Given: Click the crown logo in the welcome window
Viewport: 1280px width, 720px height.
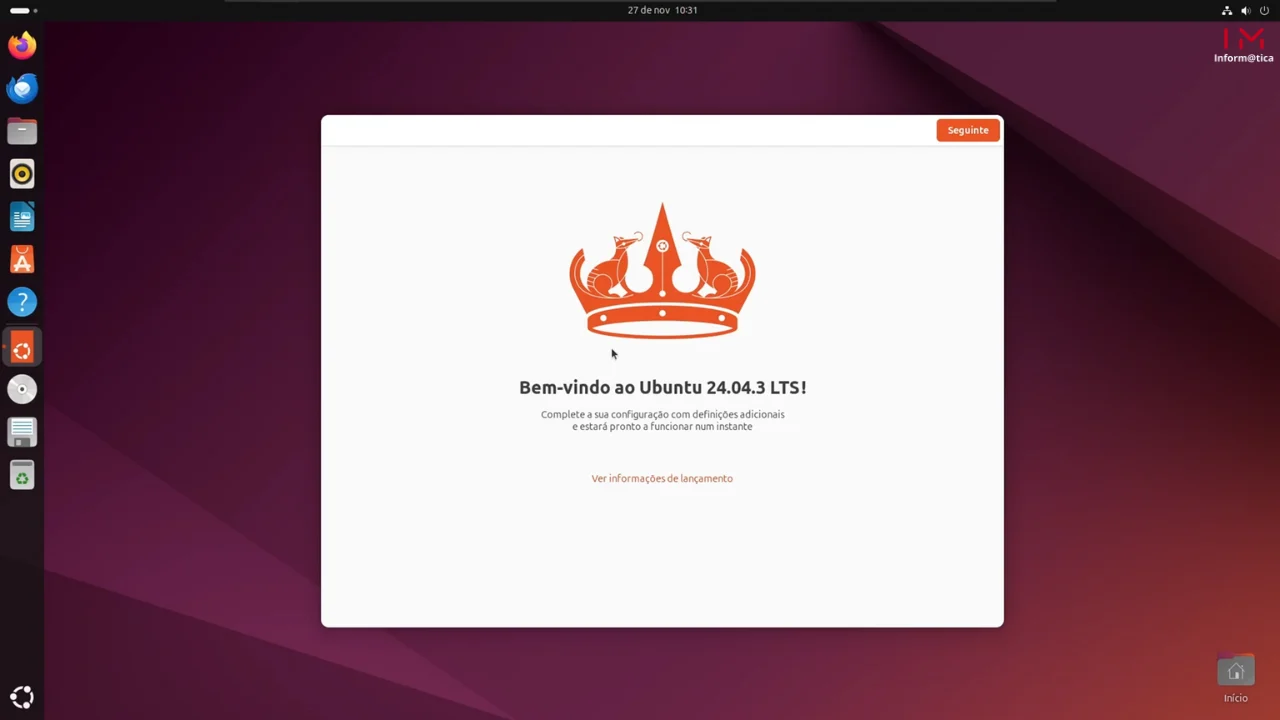Looking at the screenshot, I should (x=662, y=271).
